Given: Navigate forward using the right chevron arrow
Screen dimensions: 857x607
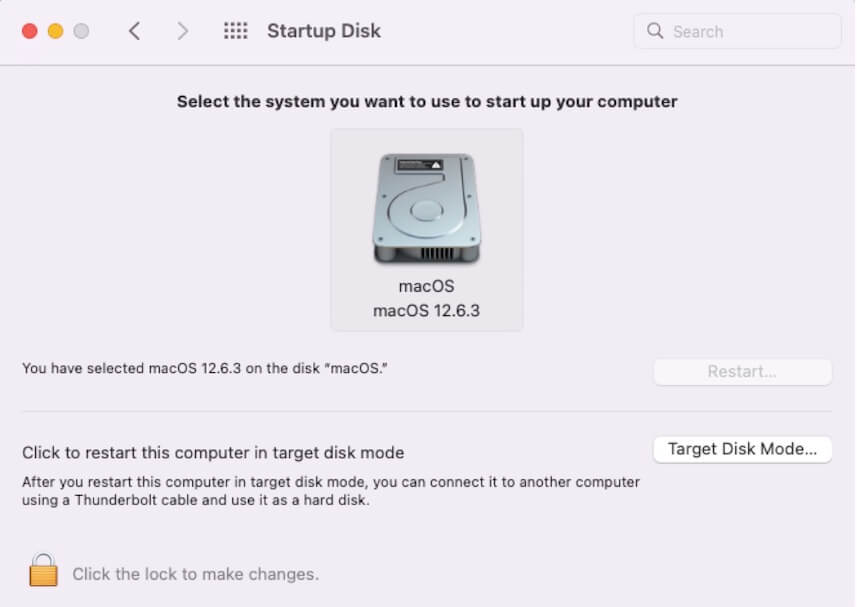Looking at the screenshot, I should (183, 30).
